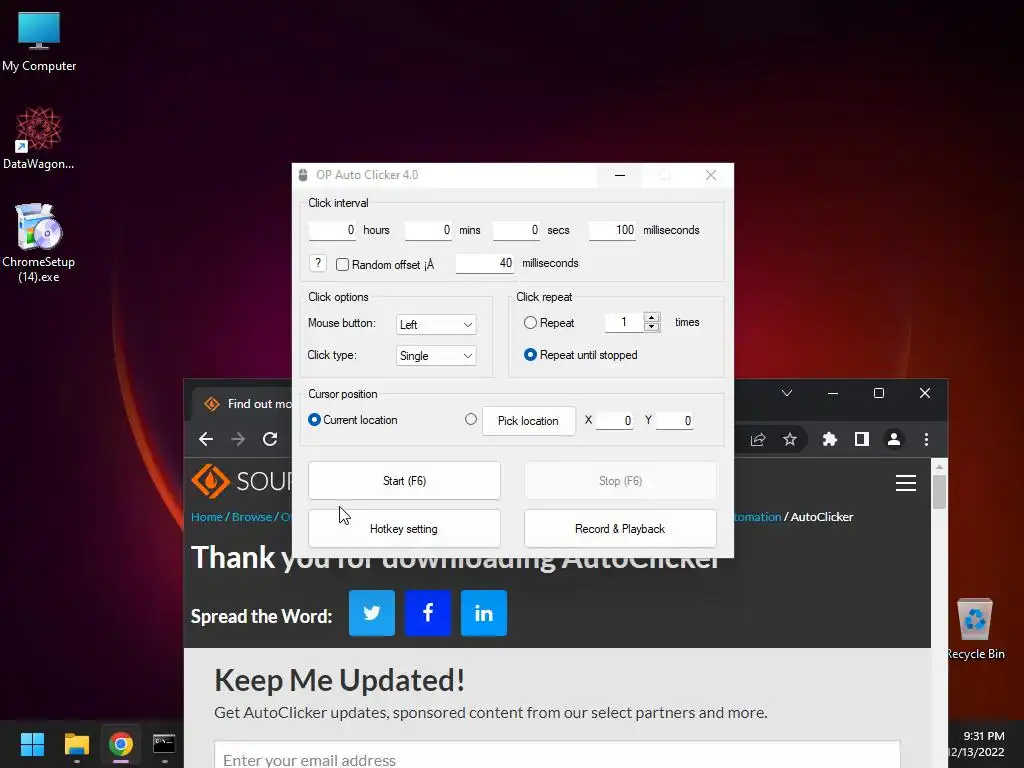Screen dimensions: 1024x768
Task: Click the secs interval field
Action: (x=516, y=230)
